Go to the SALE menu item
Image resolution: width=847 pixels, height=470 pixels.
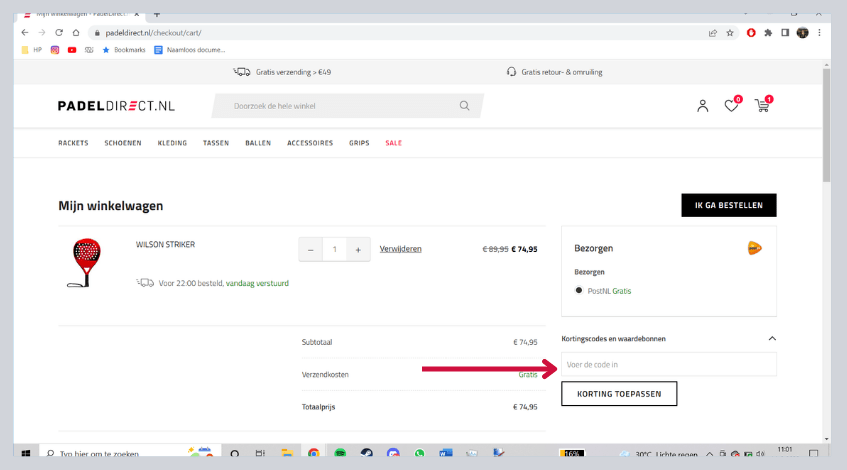[393, 143]
